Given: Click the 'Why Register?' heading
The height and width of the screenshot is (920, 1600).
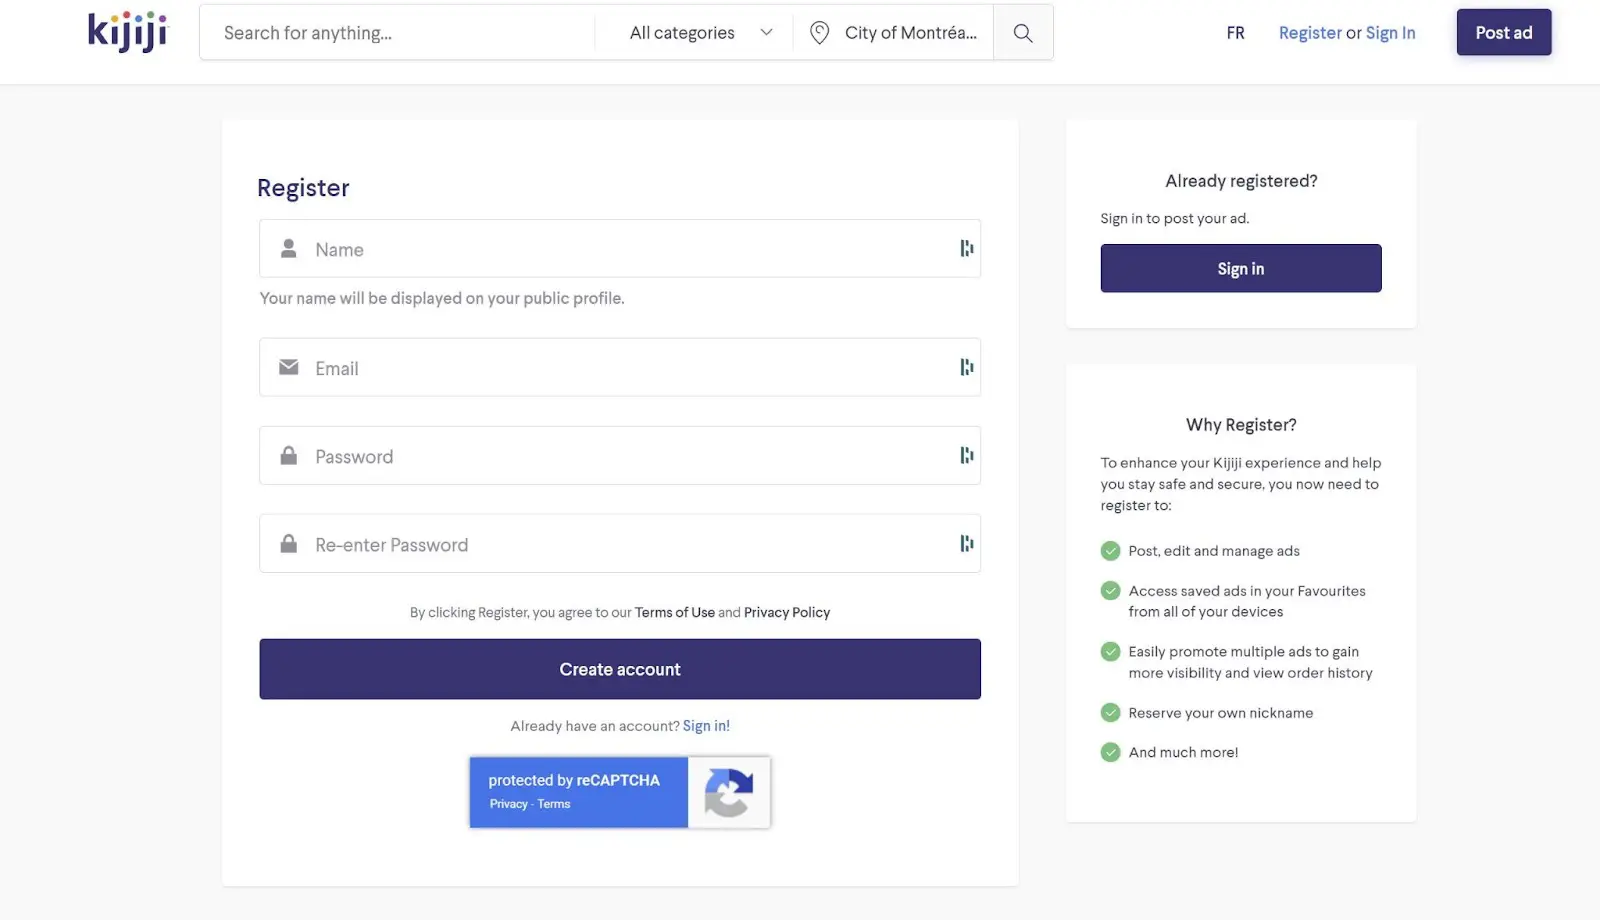Looking at the screenshot, I should [1241, 425].
